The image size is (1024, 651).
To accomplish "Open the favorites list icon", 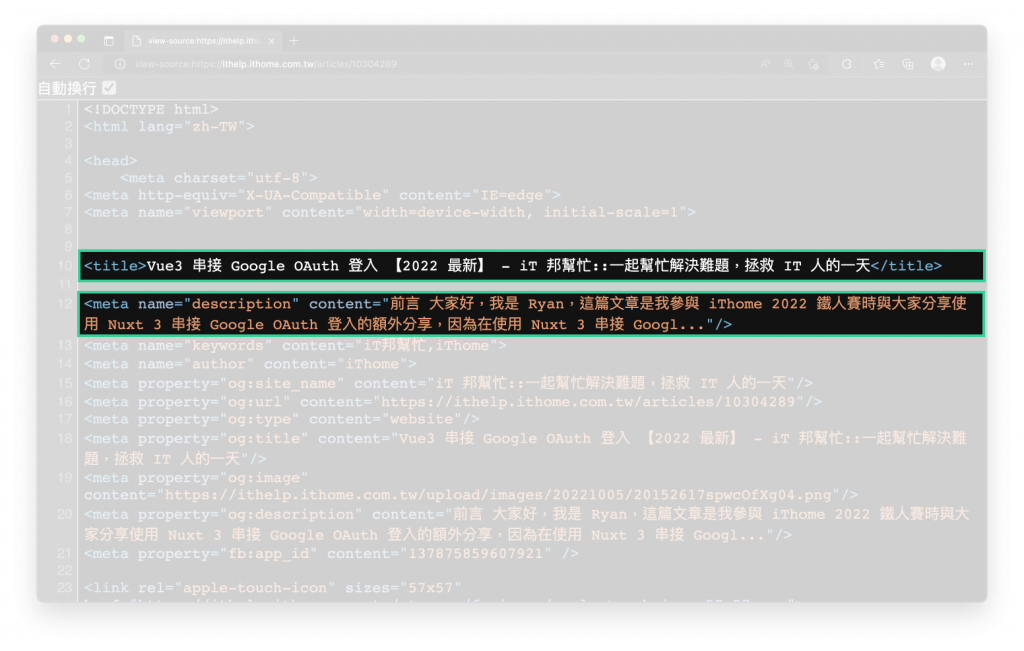I will pos(879,64).
